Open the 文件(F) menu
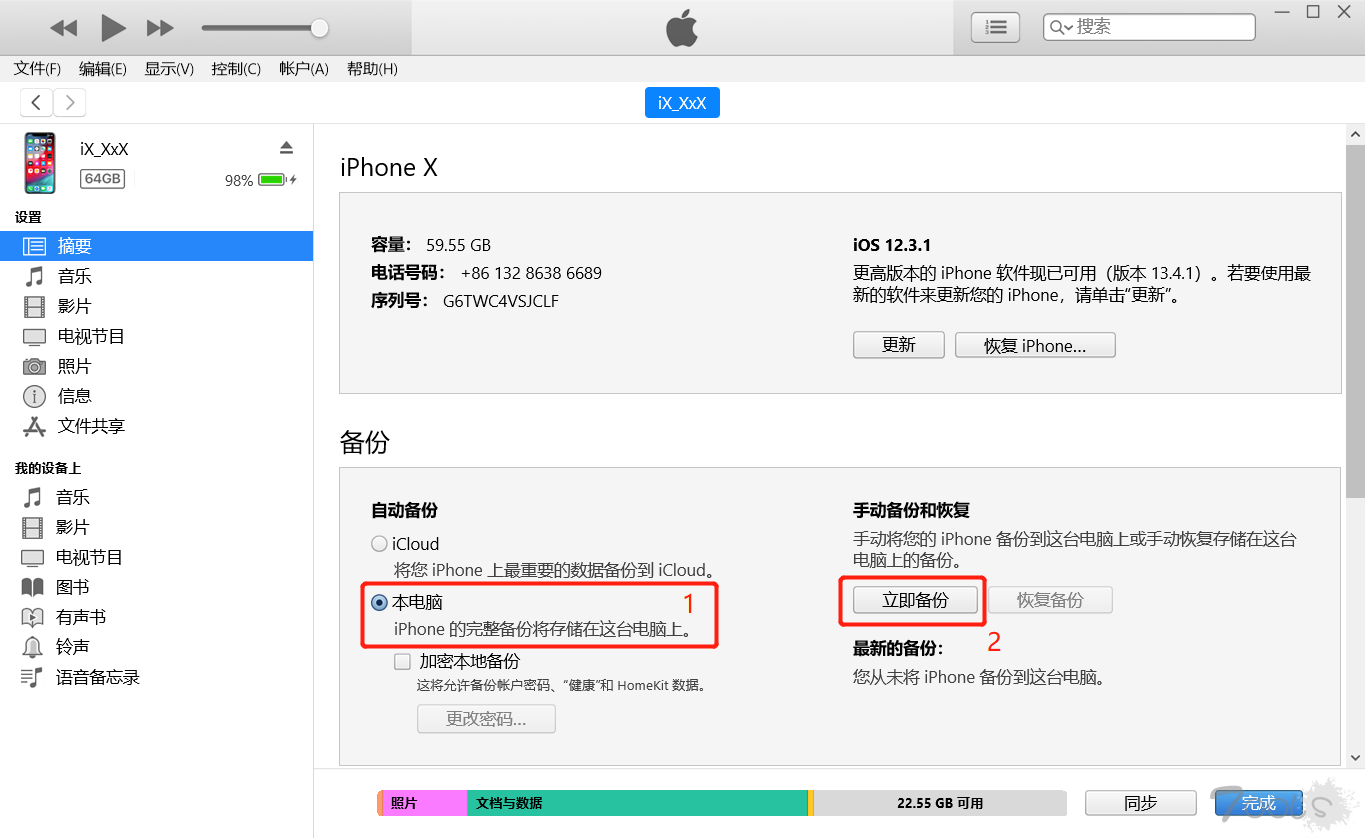 tap(37, 69)
